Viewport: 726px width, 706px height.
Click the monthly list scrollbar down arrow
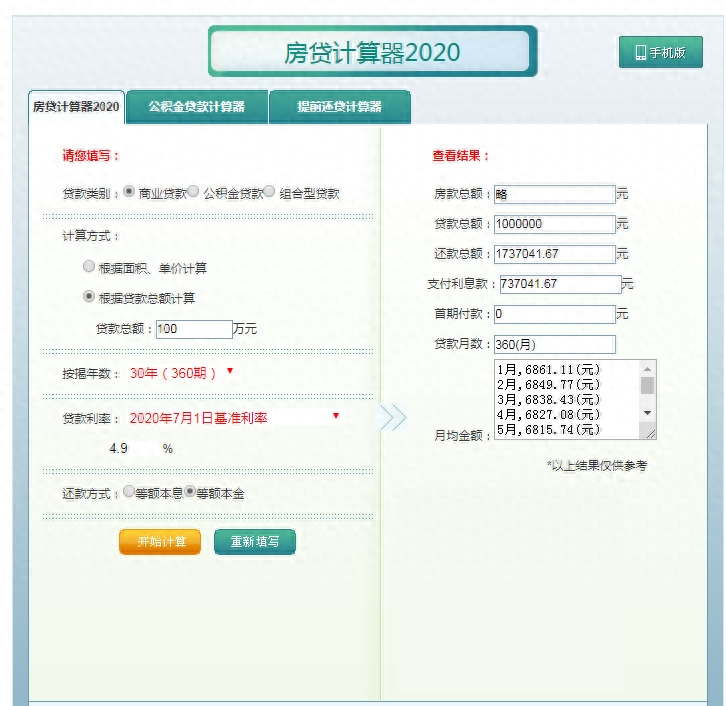(x=647, y=413)
